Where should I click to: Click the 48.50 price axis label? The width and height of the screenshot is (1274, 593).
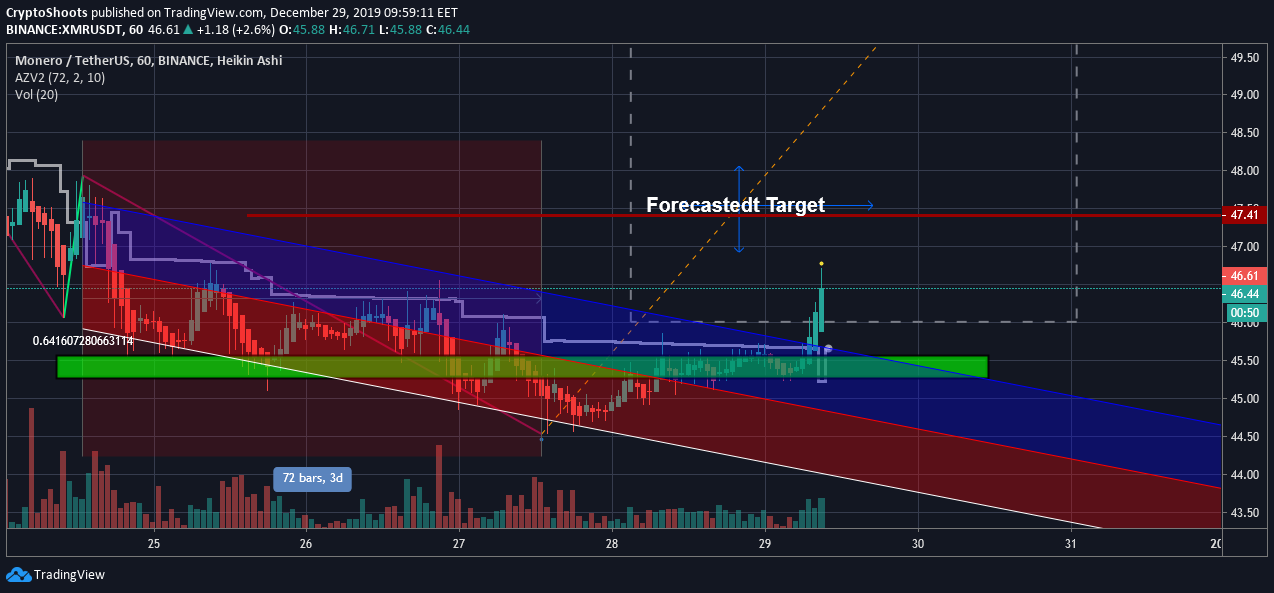(x=1244, y=133)
